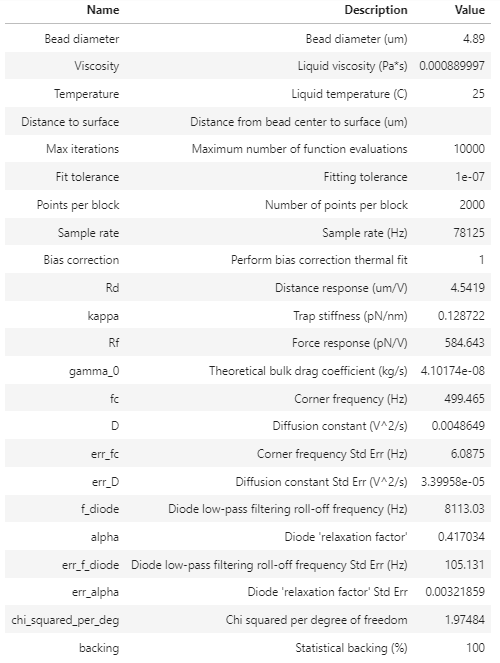500x663 pixels.
Task: Click the fc corner frequency value
Action: 464,399
